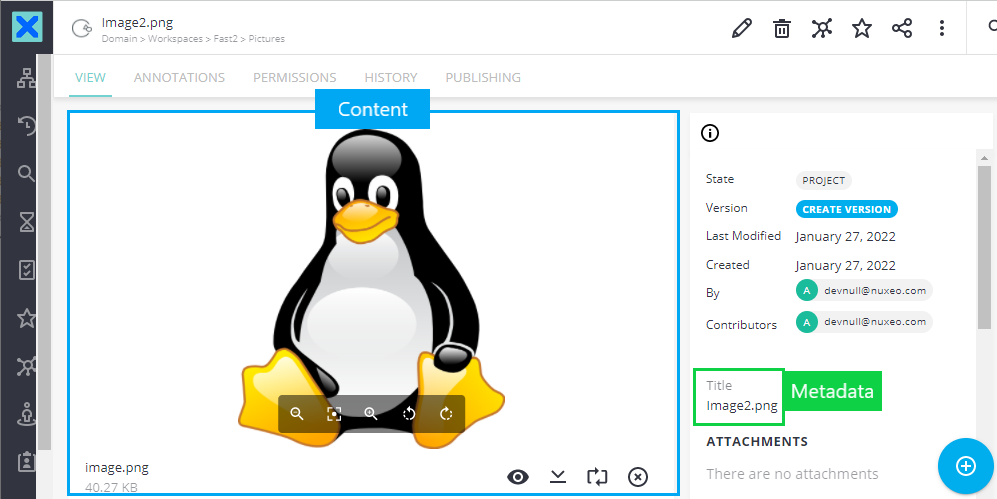
Task: Open the expired hourglass sidebar icon
Action: (27, 222)
